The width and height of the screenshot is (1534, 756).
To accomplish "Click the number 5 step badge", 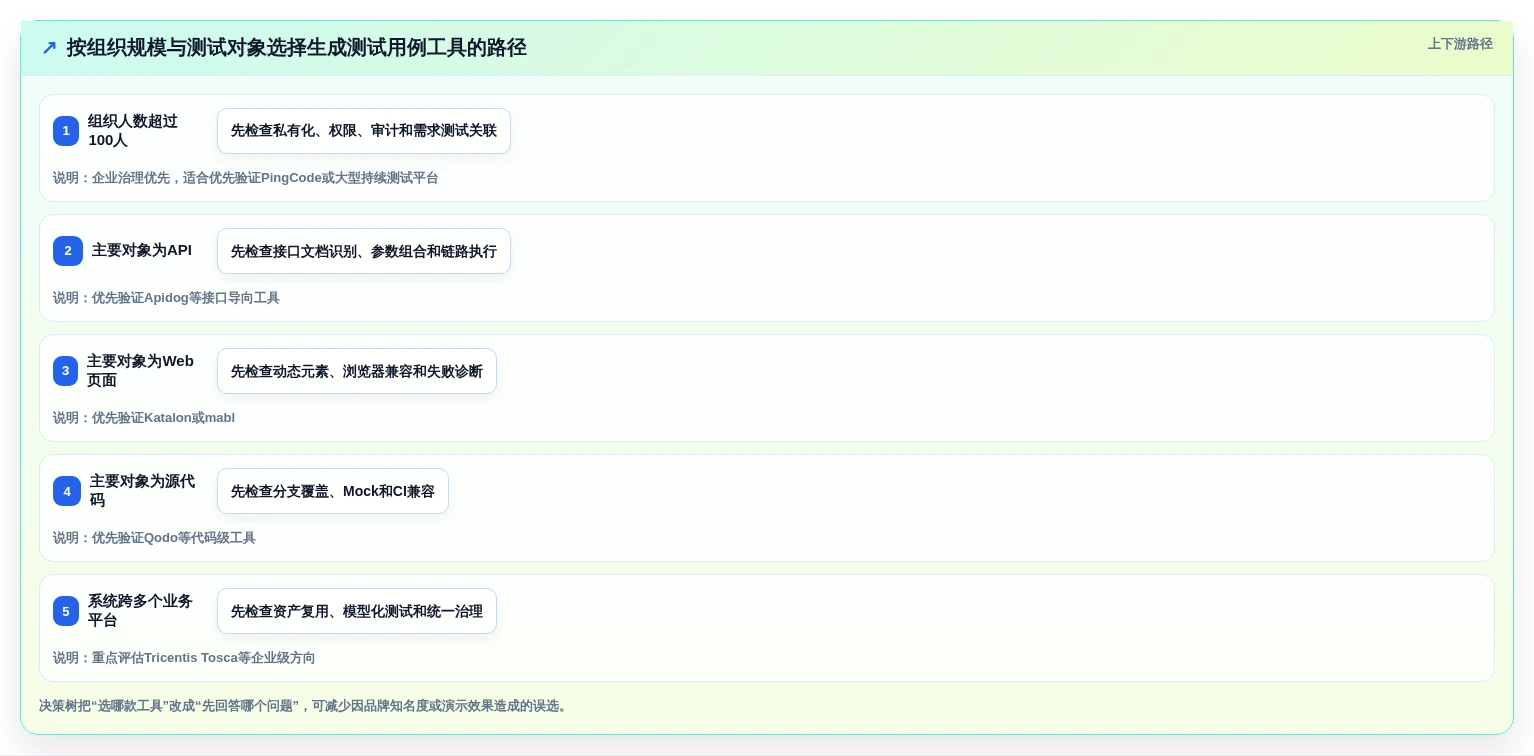I will click(66, 611).
